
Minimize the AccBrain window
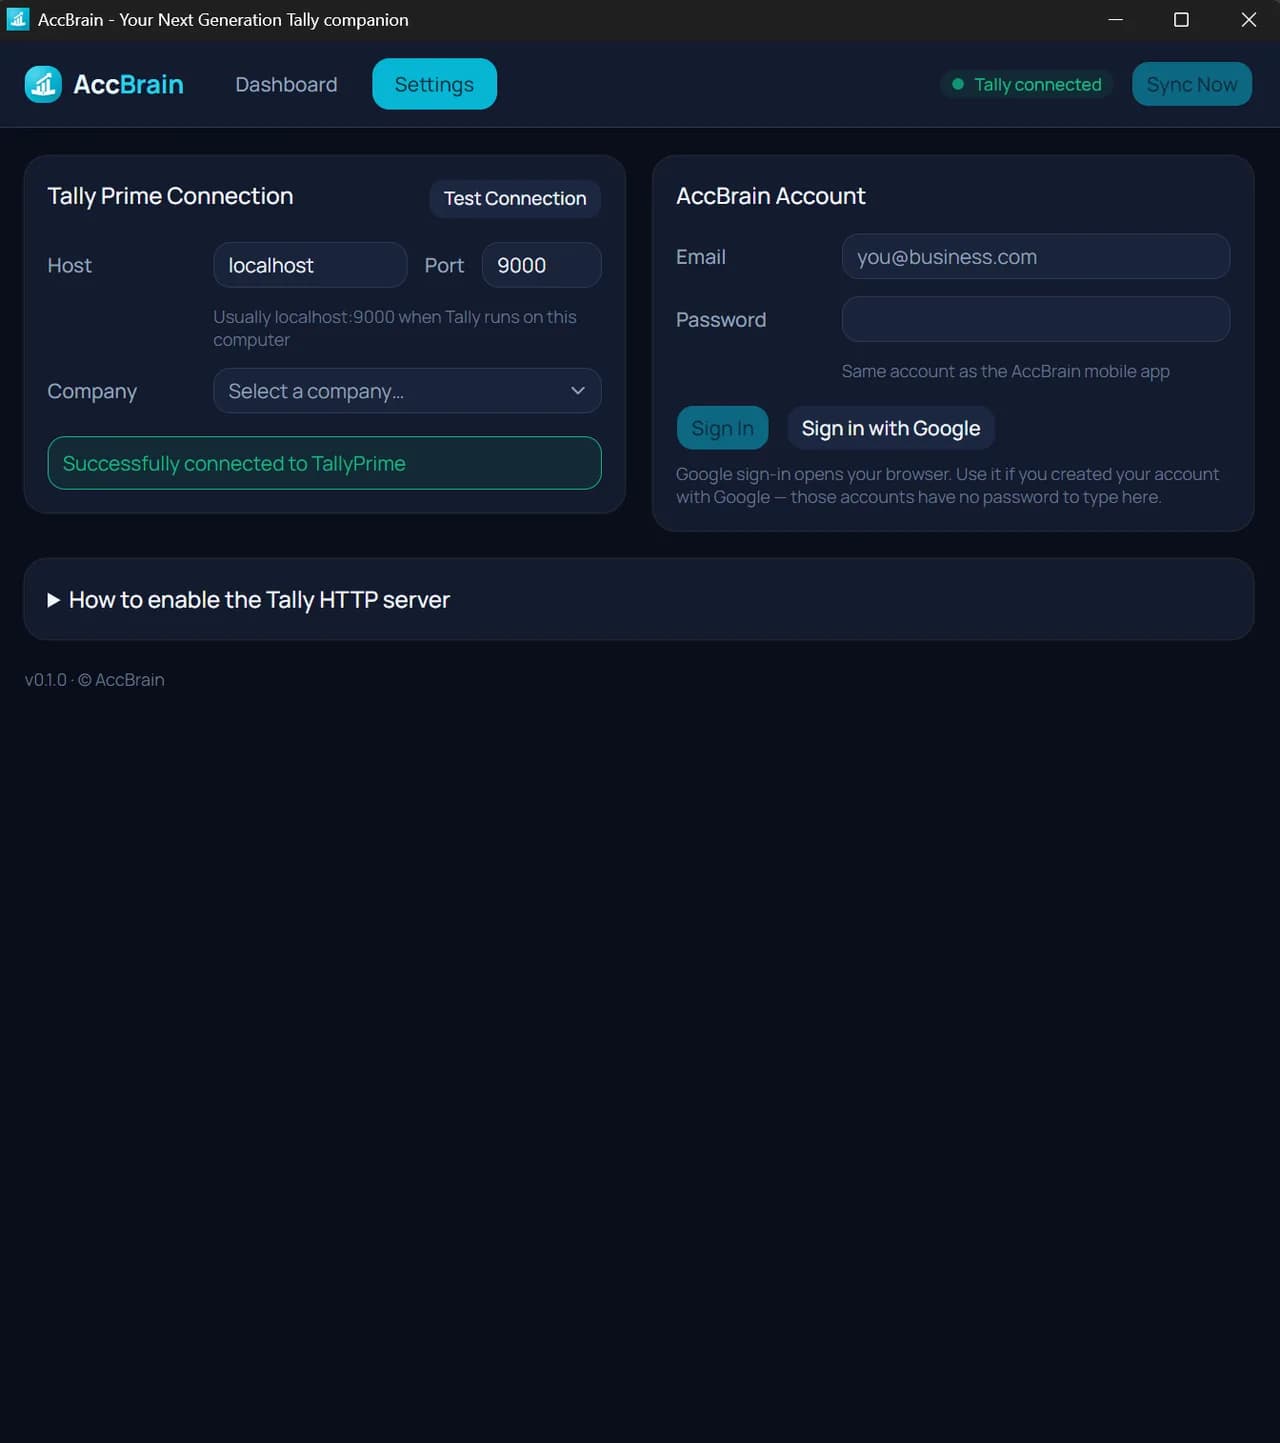click(x=1116, y=20)
